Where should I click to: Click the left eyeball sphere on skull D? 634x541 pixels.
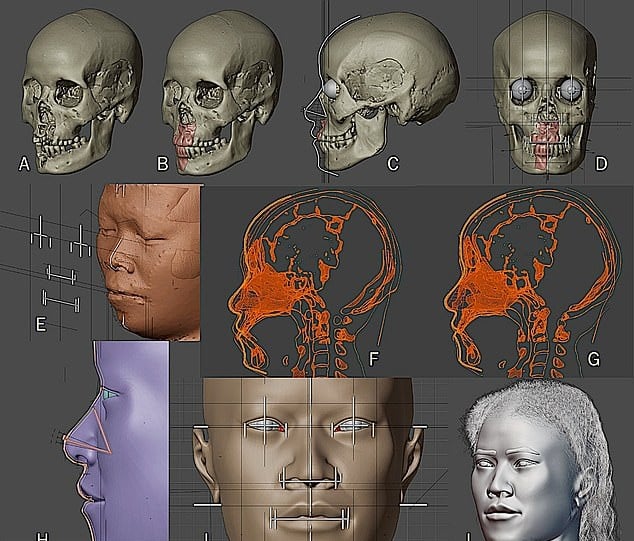[x=520, y=89]
